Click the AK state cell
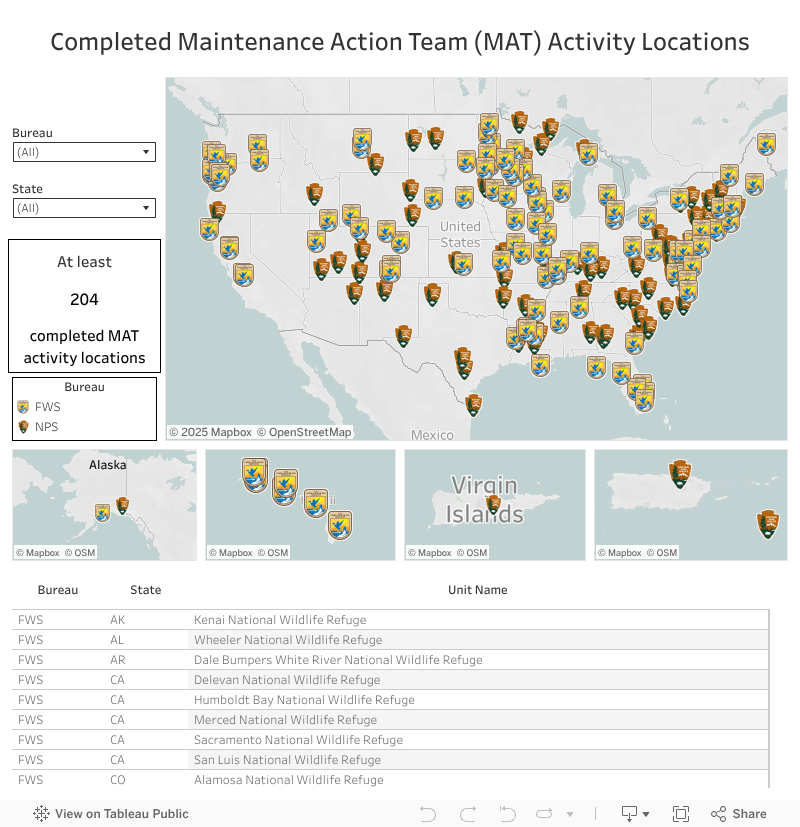Screen dimensions: 800x827 pyautogui.click(x=118, y=620)
